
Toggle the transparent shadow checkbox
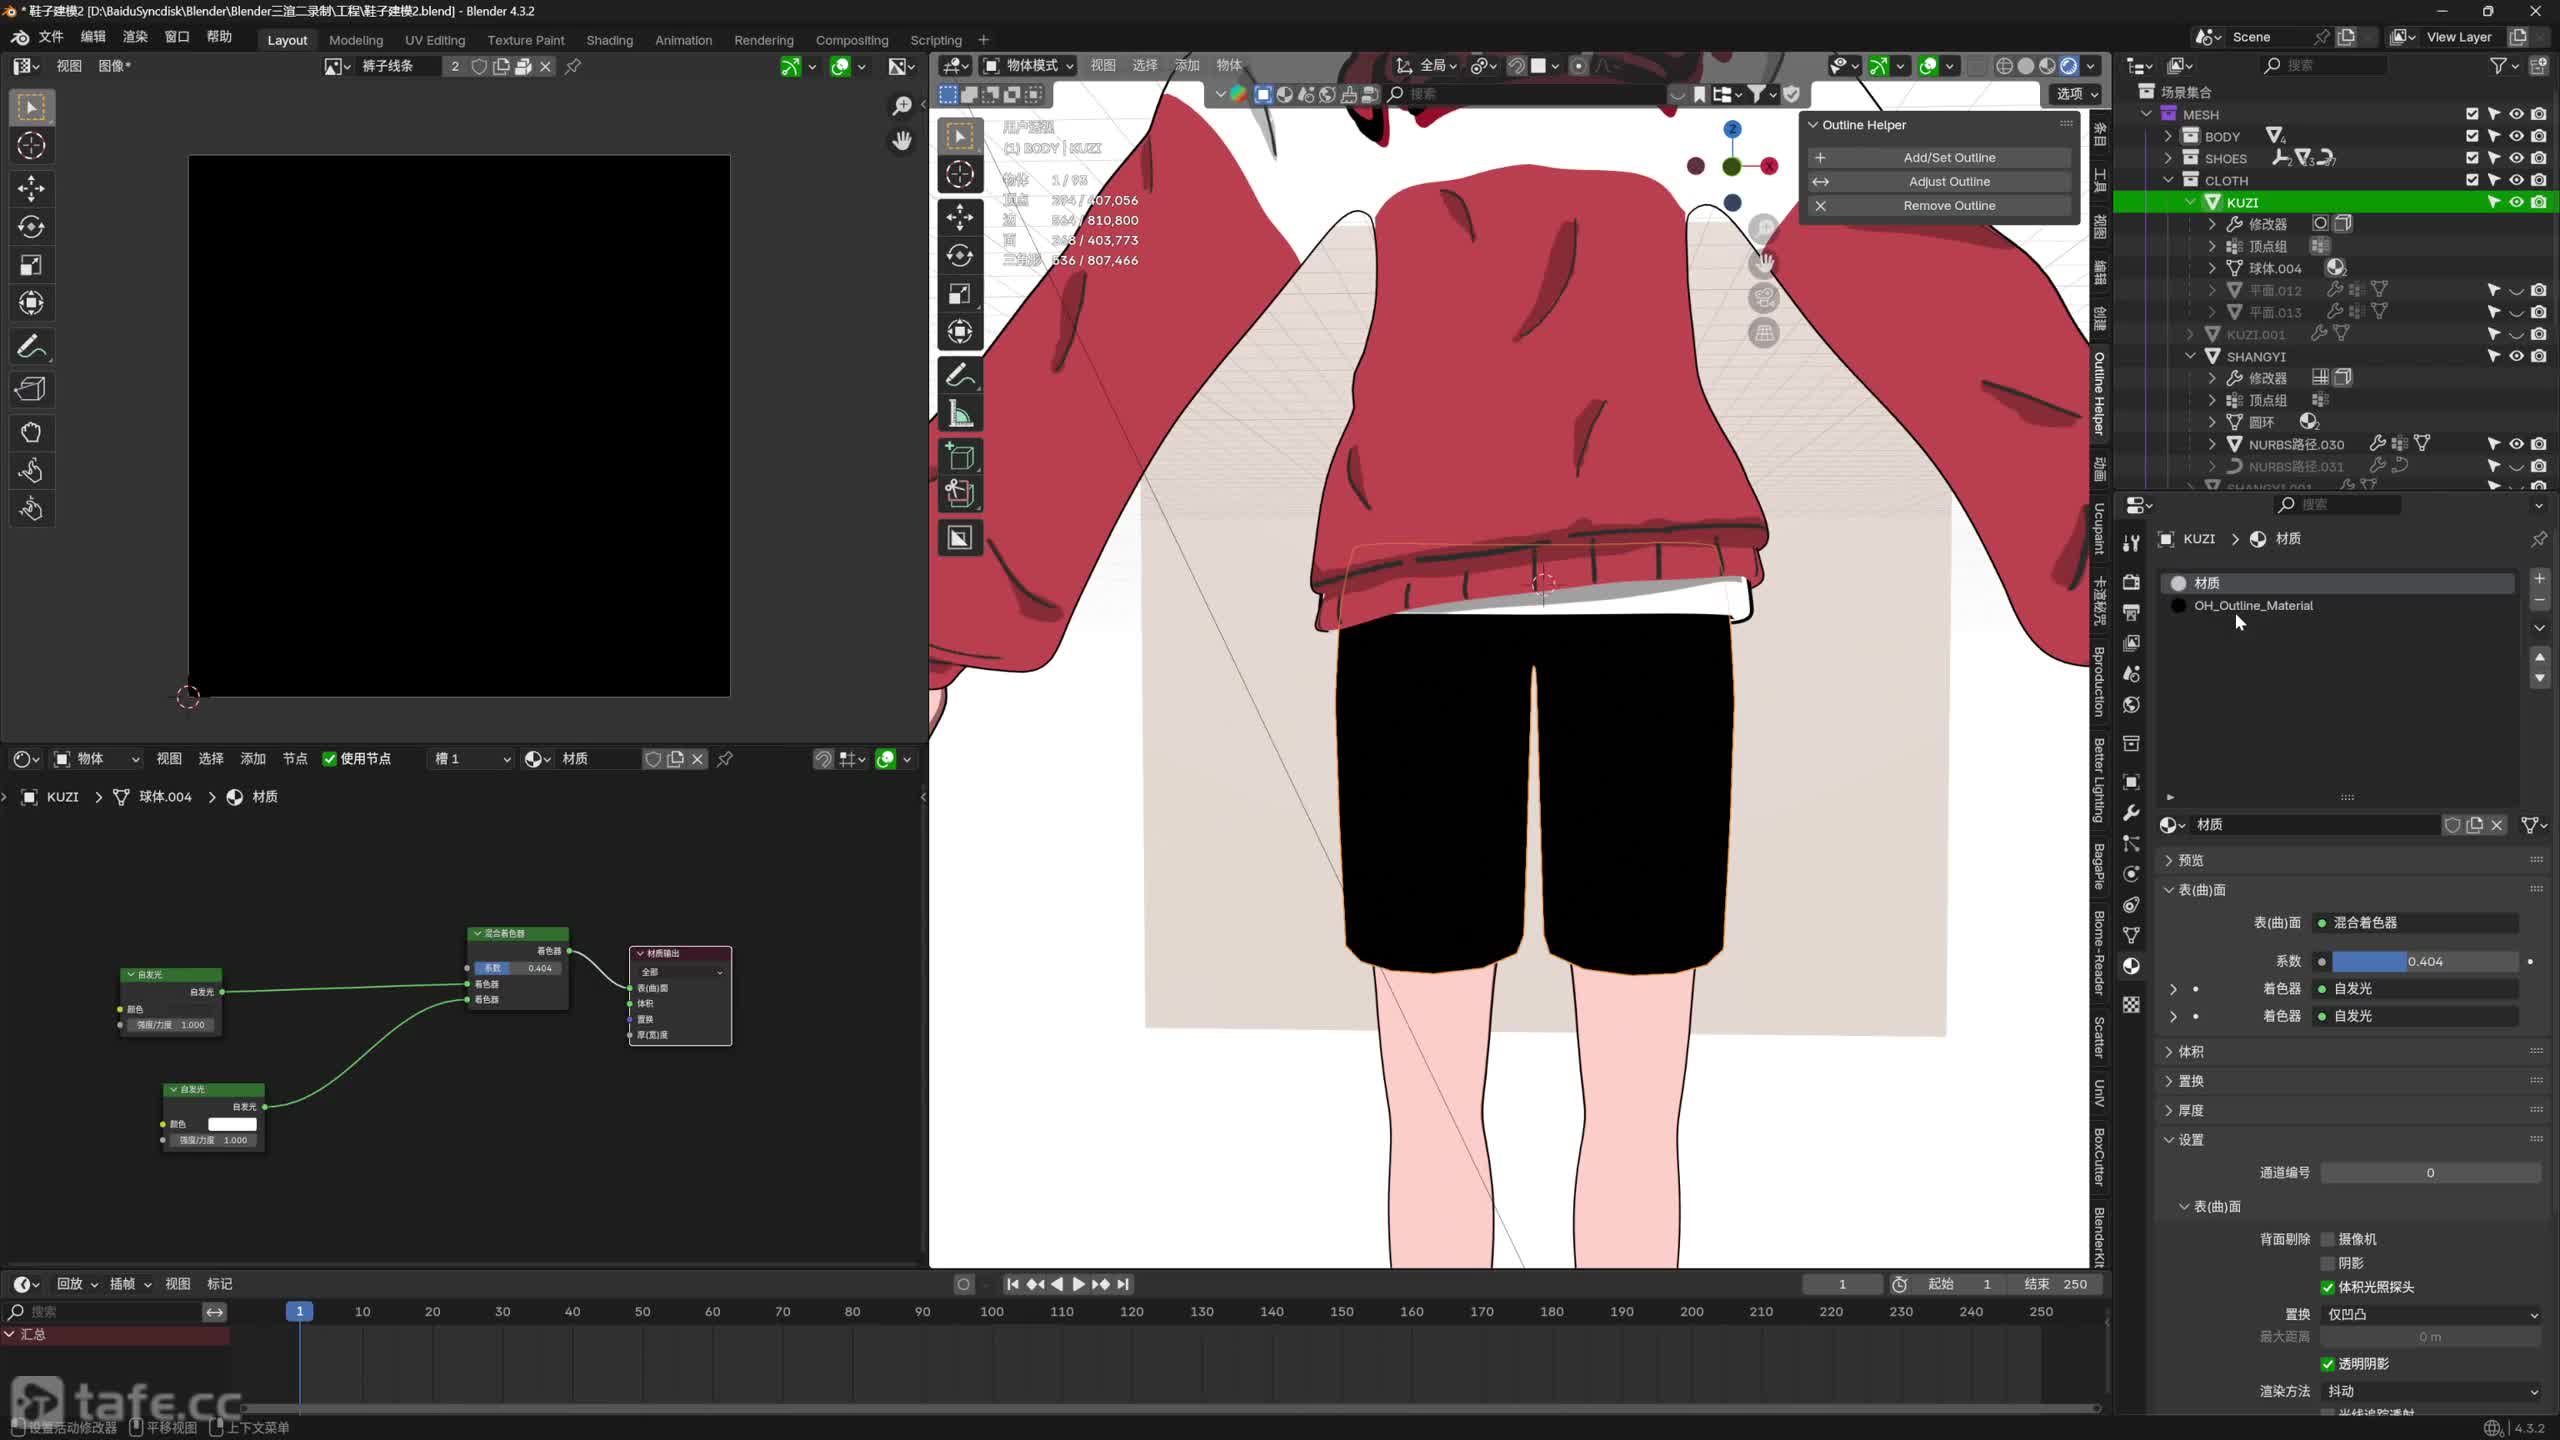(2328, 1364)
